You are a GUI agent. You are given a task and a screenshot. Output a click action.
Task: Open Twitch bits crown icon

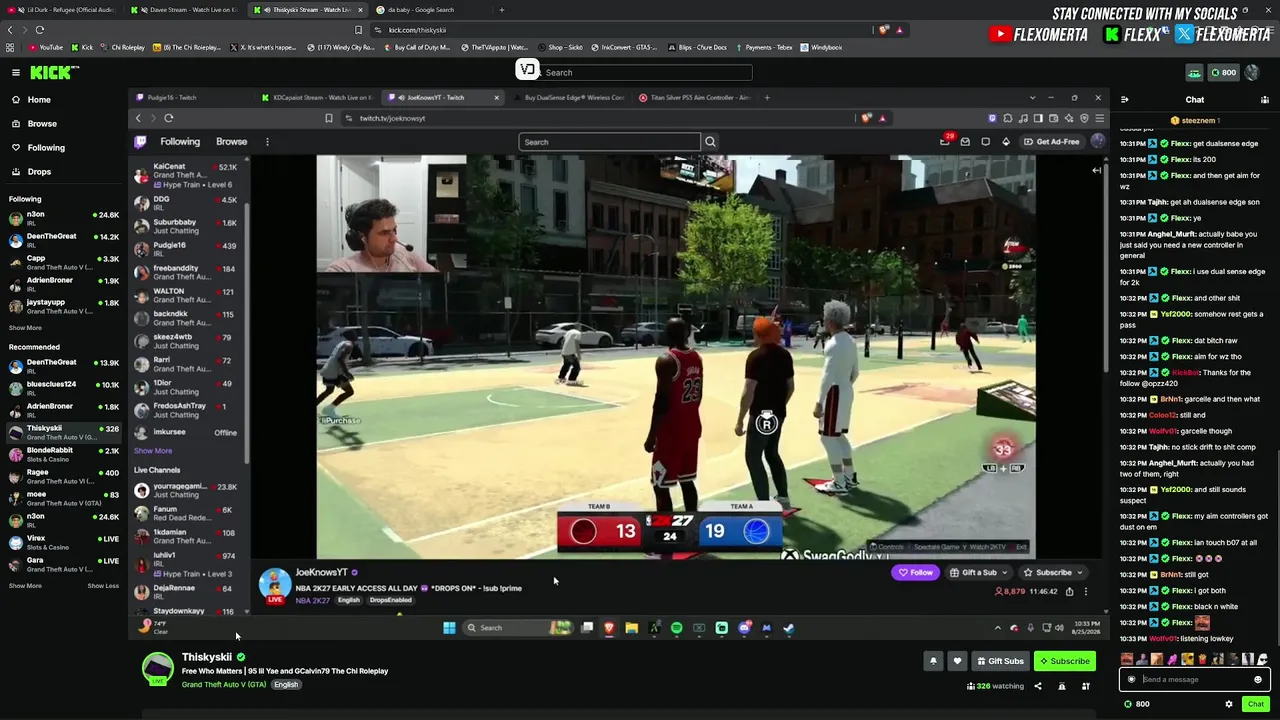click(x=1006, y=142)
